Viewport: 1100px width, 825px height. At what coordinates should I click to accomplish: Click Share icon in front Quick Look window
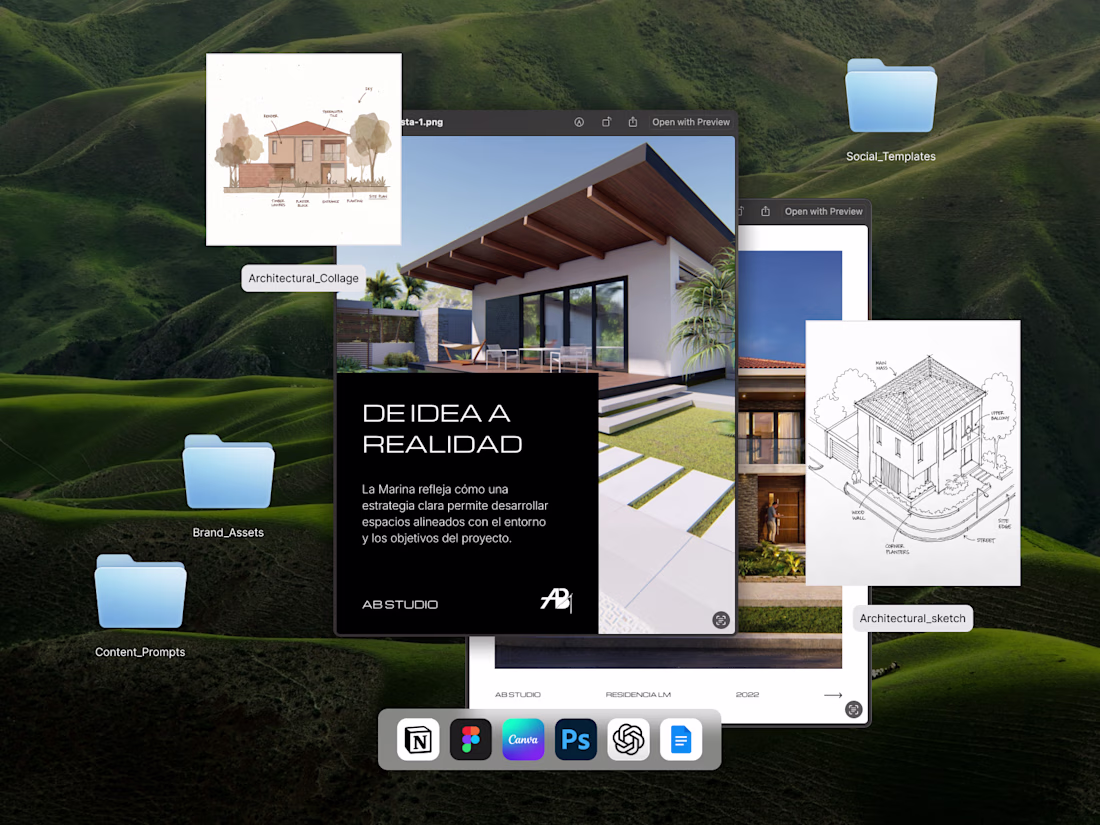(633, 122)
